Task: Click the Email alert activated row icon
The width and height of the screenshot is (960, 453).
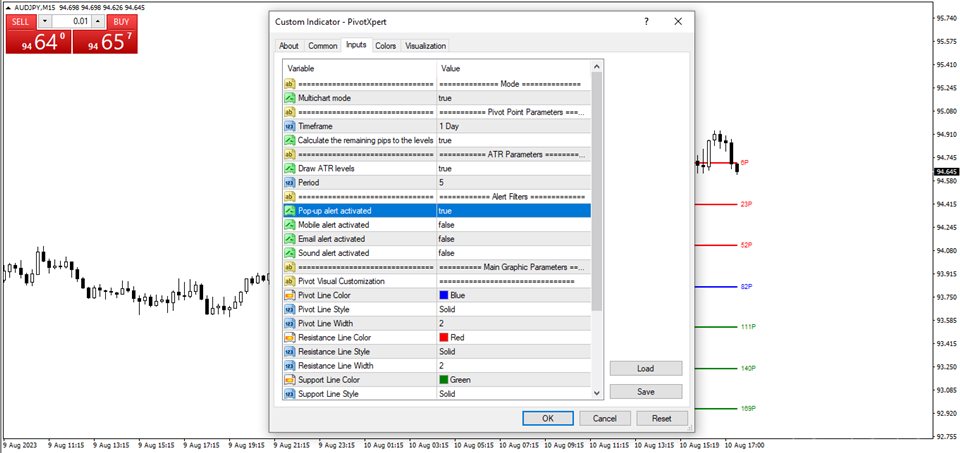Action: coord(290,239)
